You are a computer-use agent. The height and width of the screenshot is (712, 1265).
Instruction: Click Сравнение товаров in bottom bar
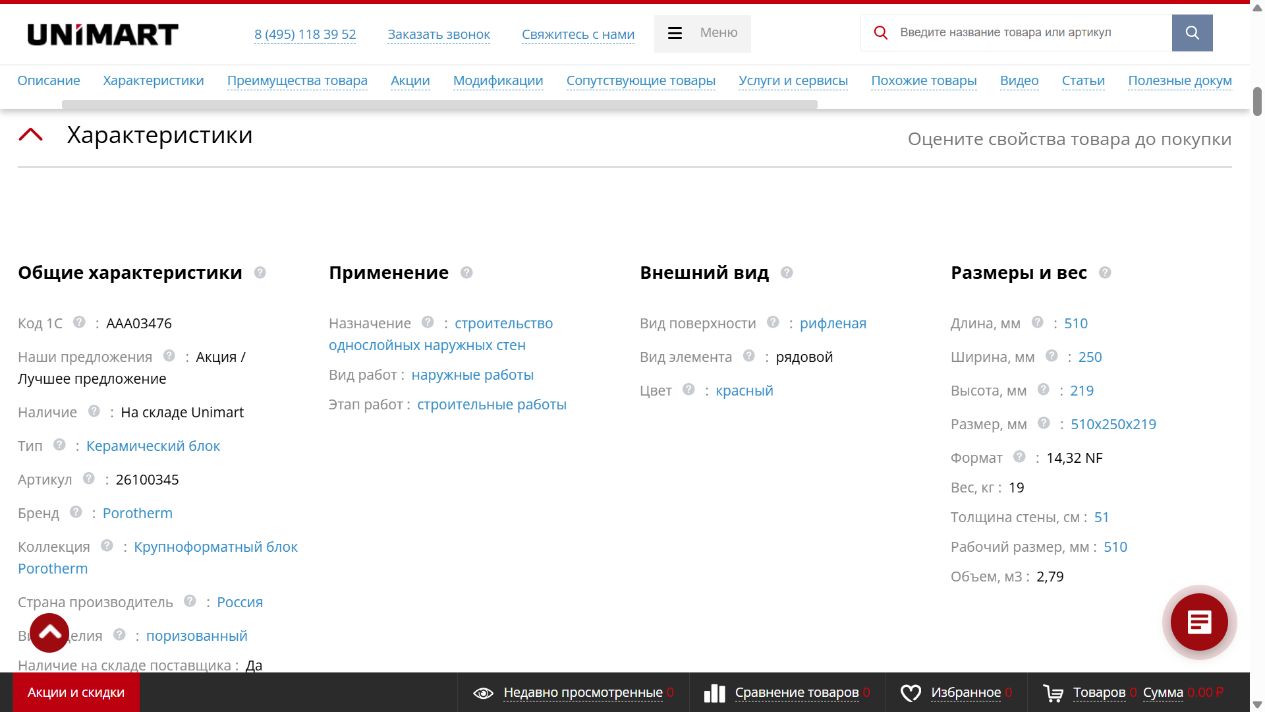(797, 692)
